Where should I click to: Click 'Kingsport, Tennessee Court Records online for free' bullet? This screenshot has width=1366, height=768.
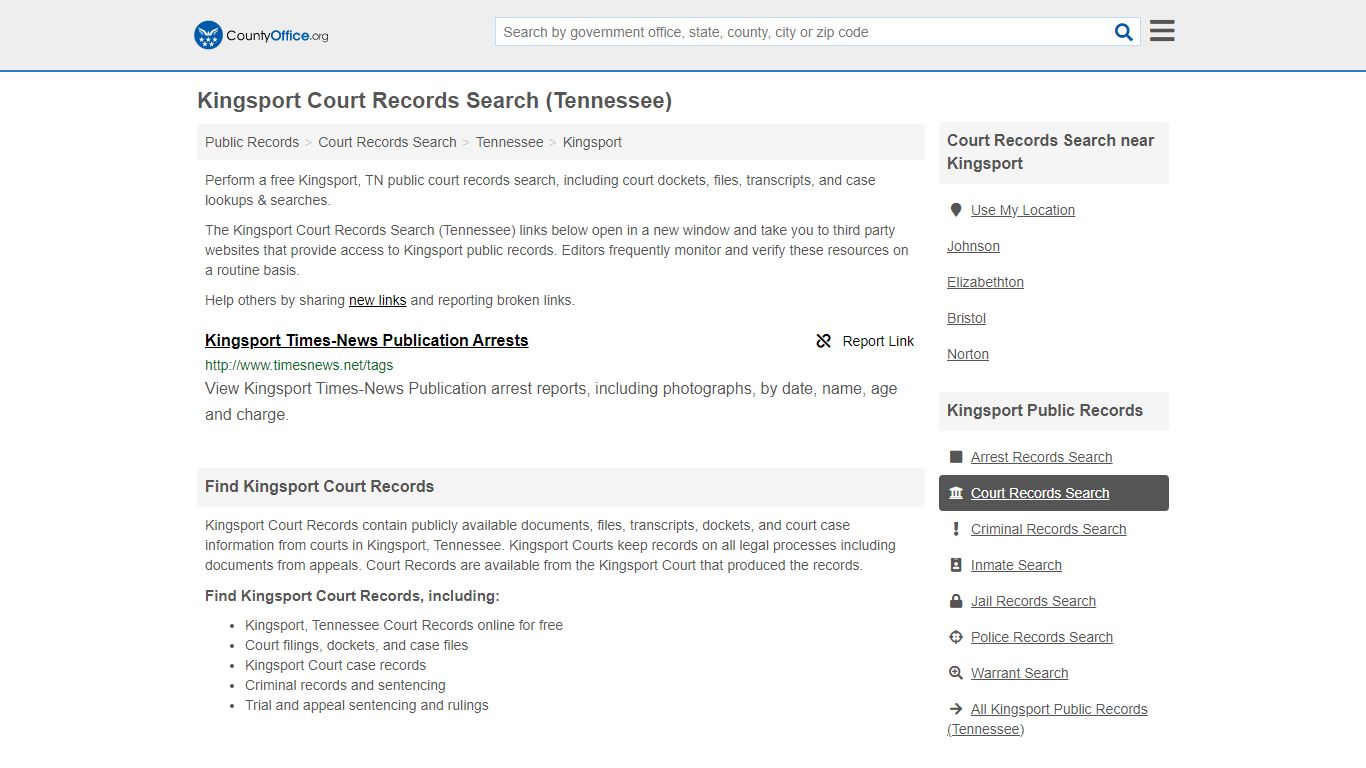click(x=404, y=625)
